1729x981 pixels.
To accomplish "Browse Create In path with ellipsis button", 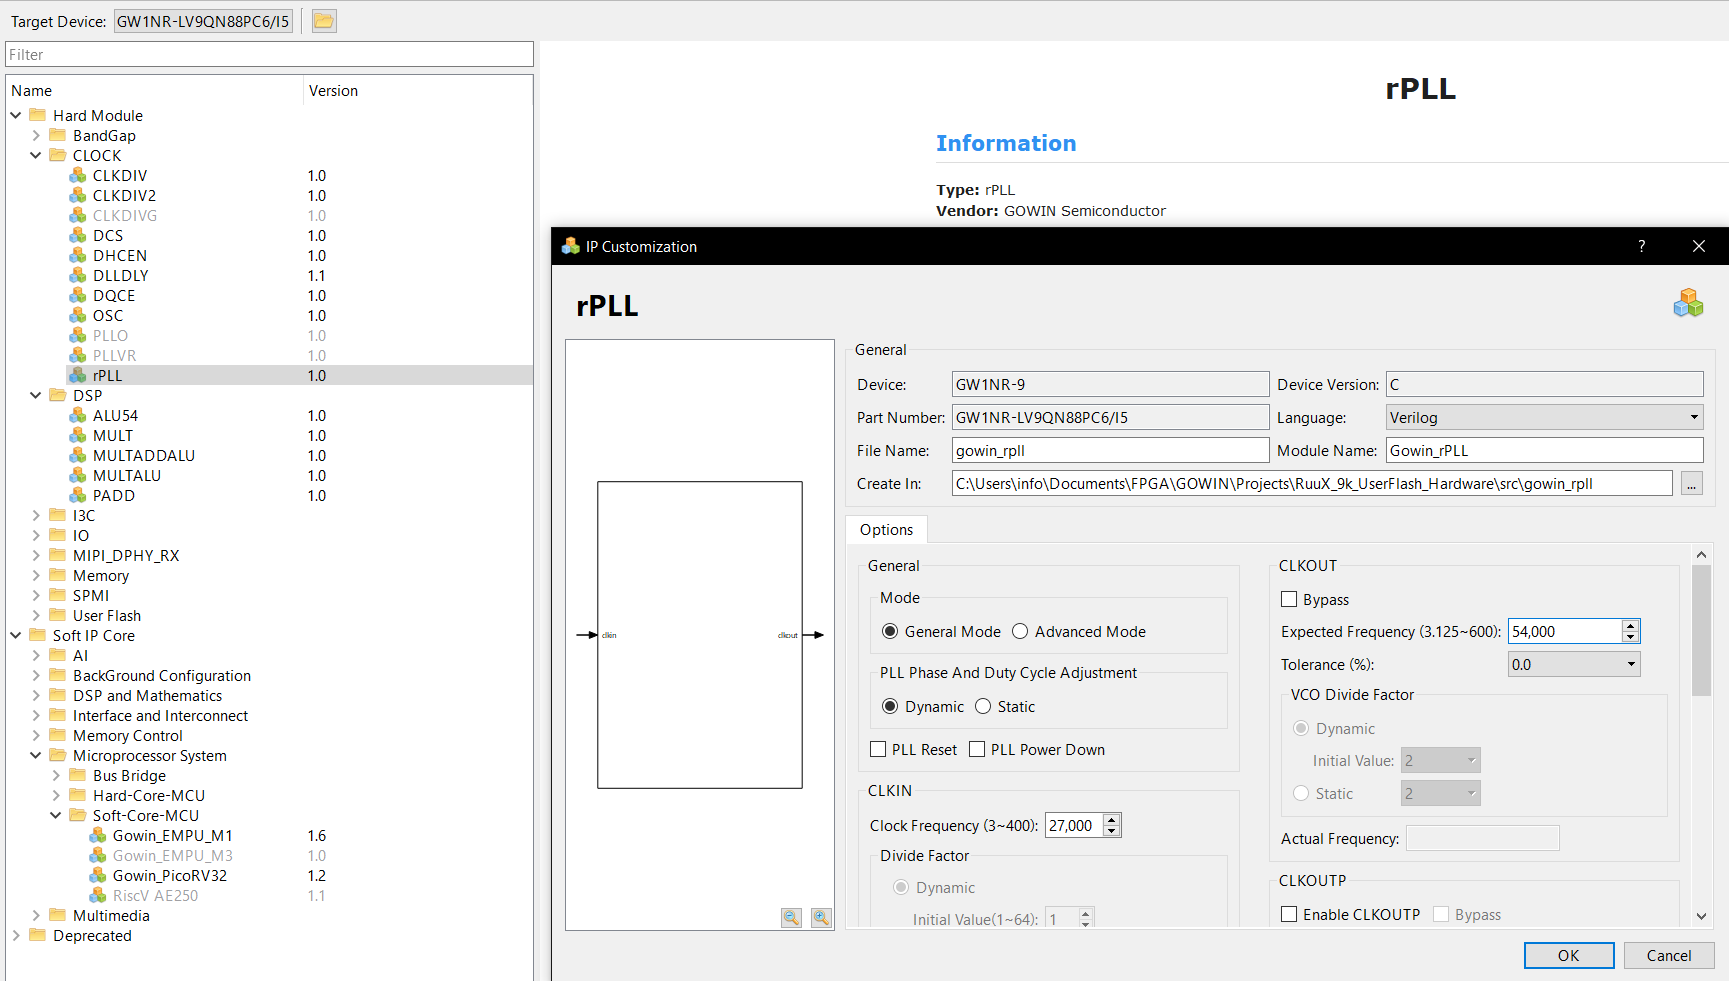I will 1691,484.
